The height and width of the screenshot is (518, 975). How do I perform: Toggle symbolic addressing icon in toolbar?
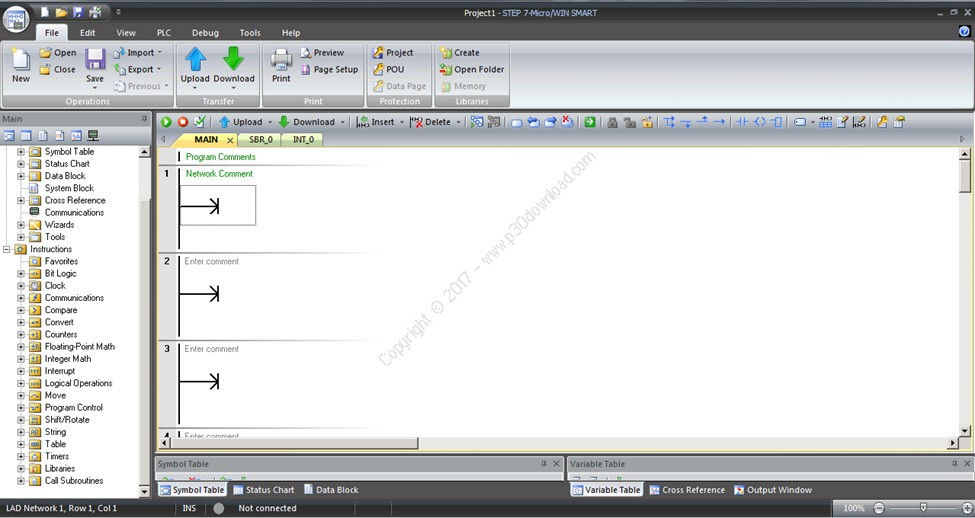pyautogui.click(x=800, y=122)
